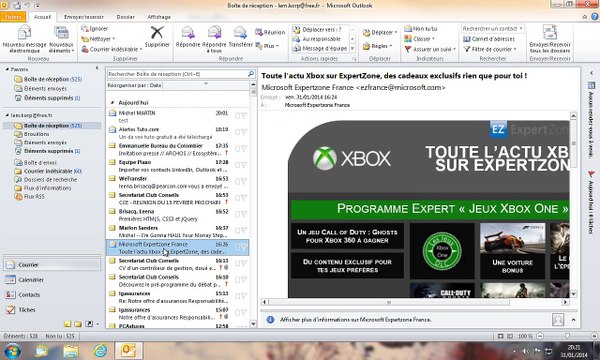Viewport: 600px width, 360px height.
Task: Switch to Contacts view
Action: (x=52, y=295)
